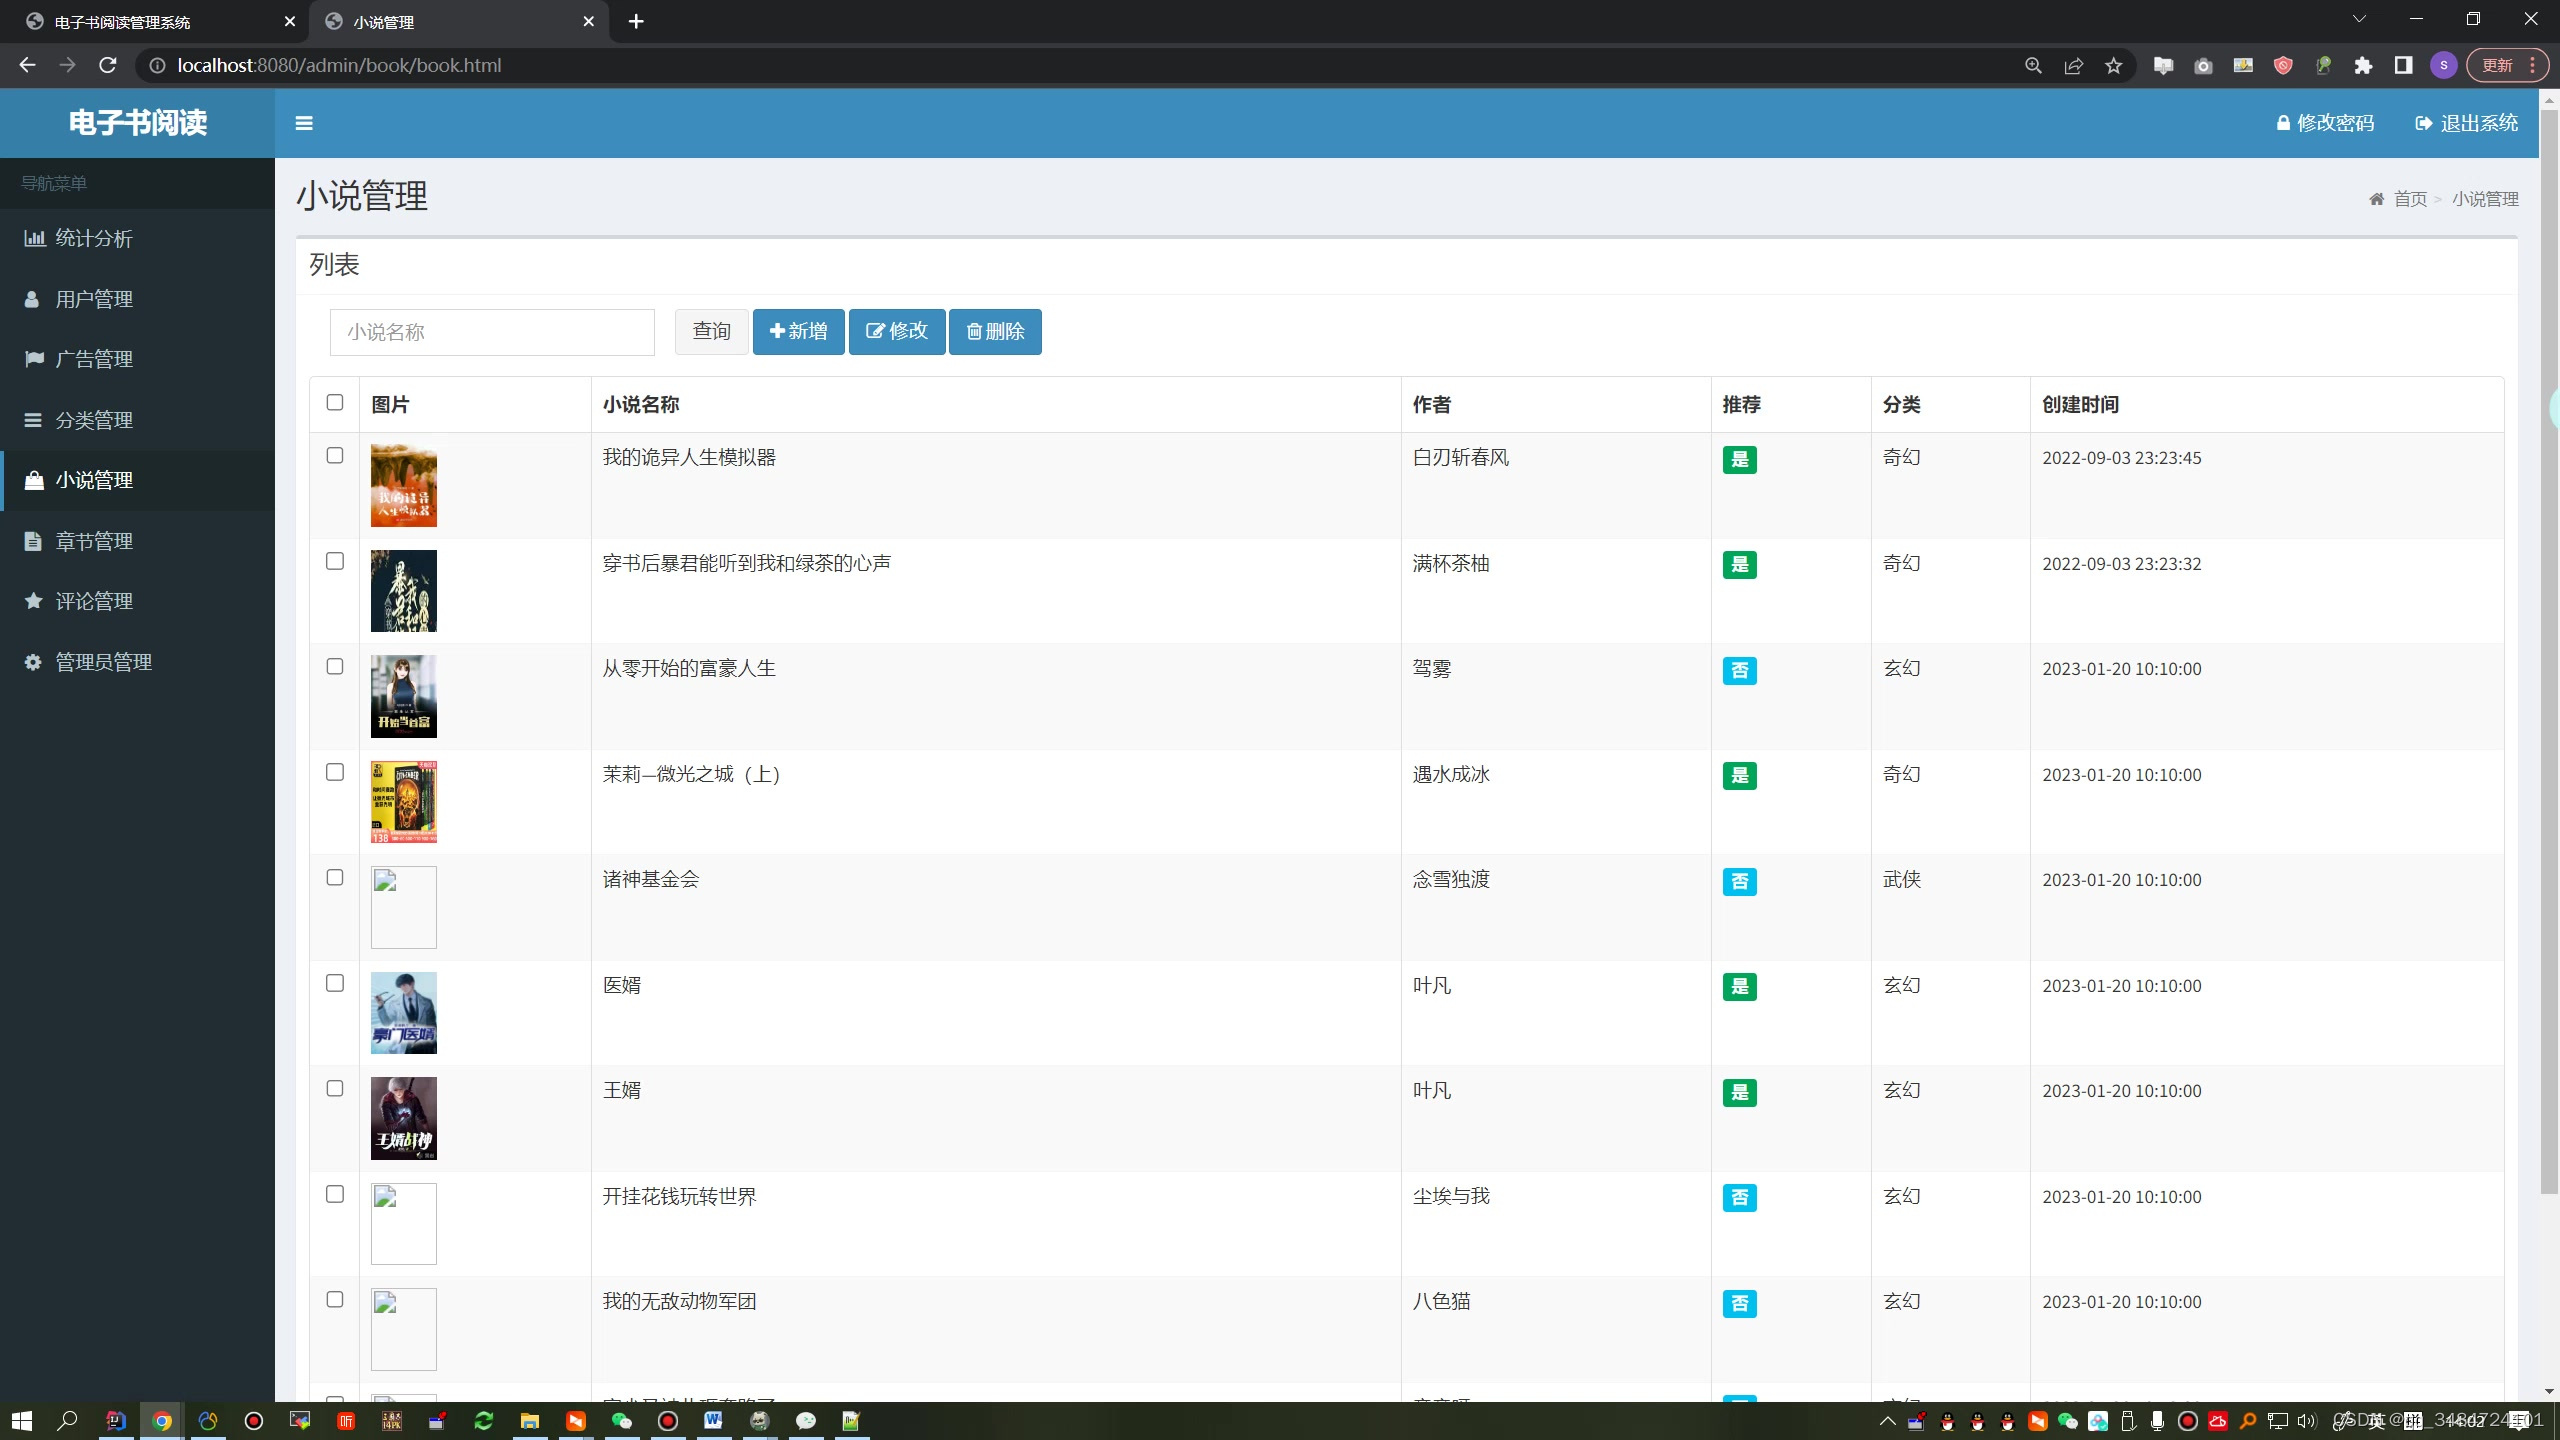The height and width of the screenshot is (1440, 2560).
Task: Show hidden system tray icons arrow
Action: pos(1887,1421)
